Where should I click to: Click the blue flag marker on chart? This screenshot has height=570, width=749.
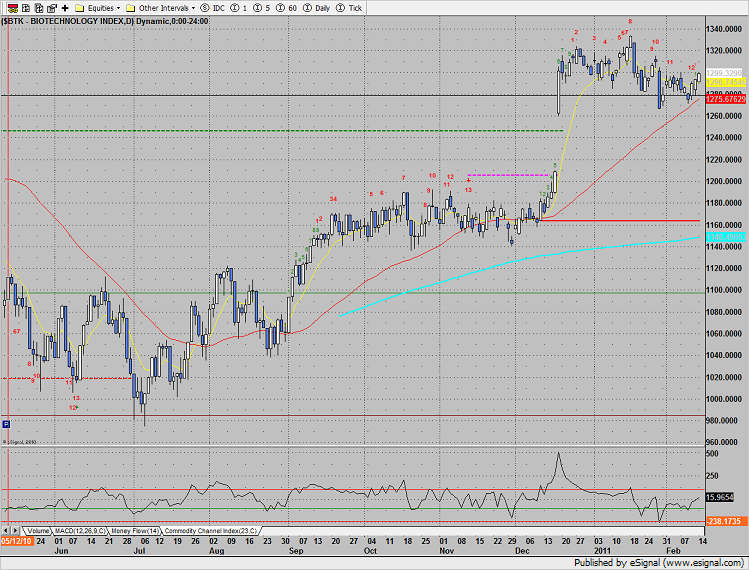[x=6, y=423]
